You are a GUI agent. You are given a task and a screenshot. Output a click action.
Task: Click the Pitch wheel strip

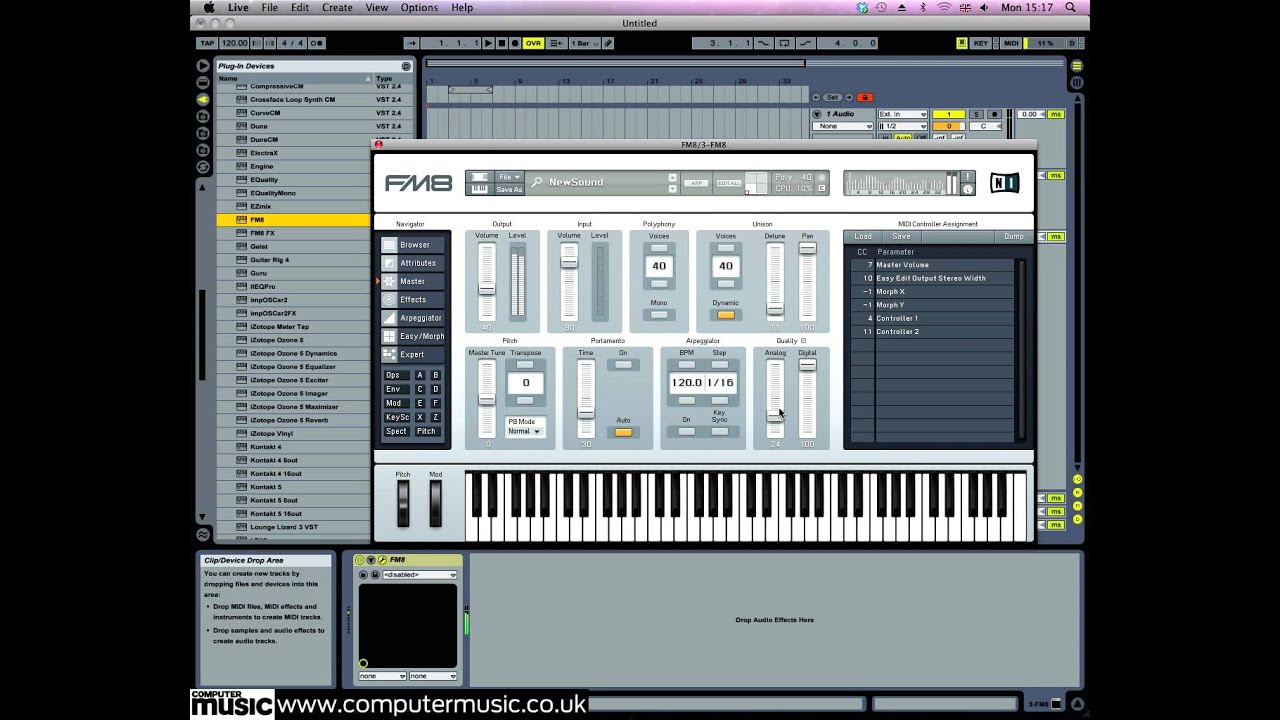pos(403,503)
